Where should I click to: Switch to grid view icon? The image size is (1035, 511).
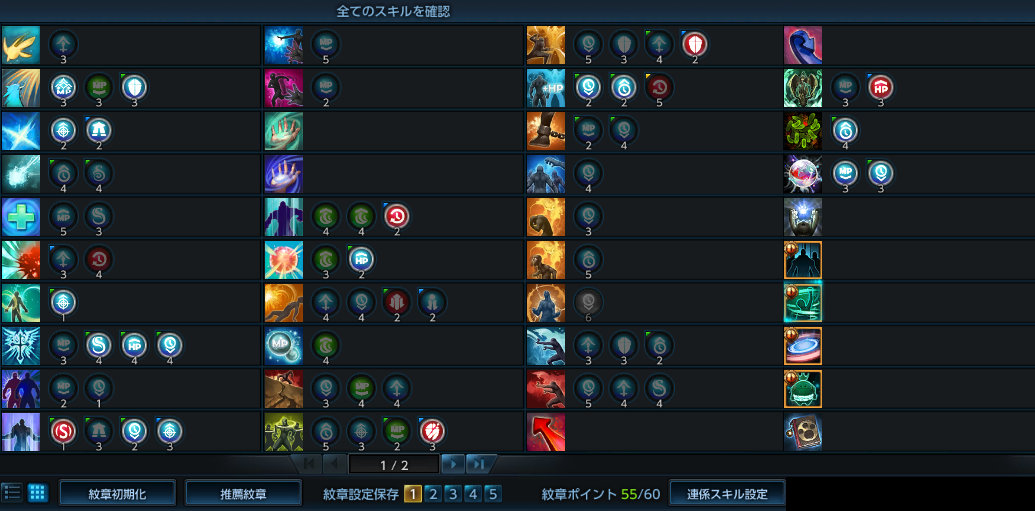pyautogui.click(x=38, y=493)
